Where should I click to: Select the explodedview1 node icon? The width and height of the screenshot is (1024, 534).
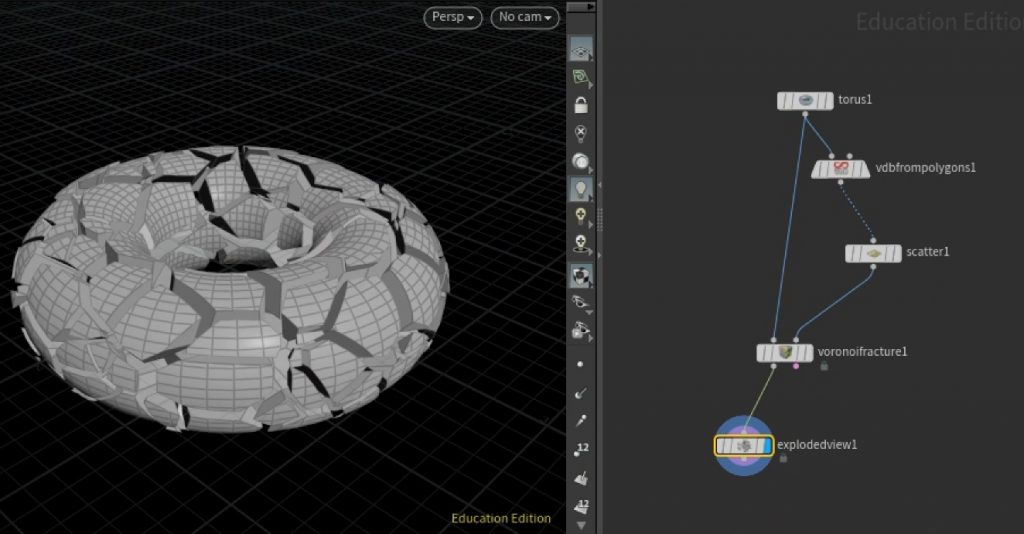744,446
